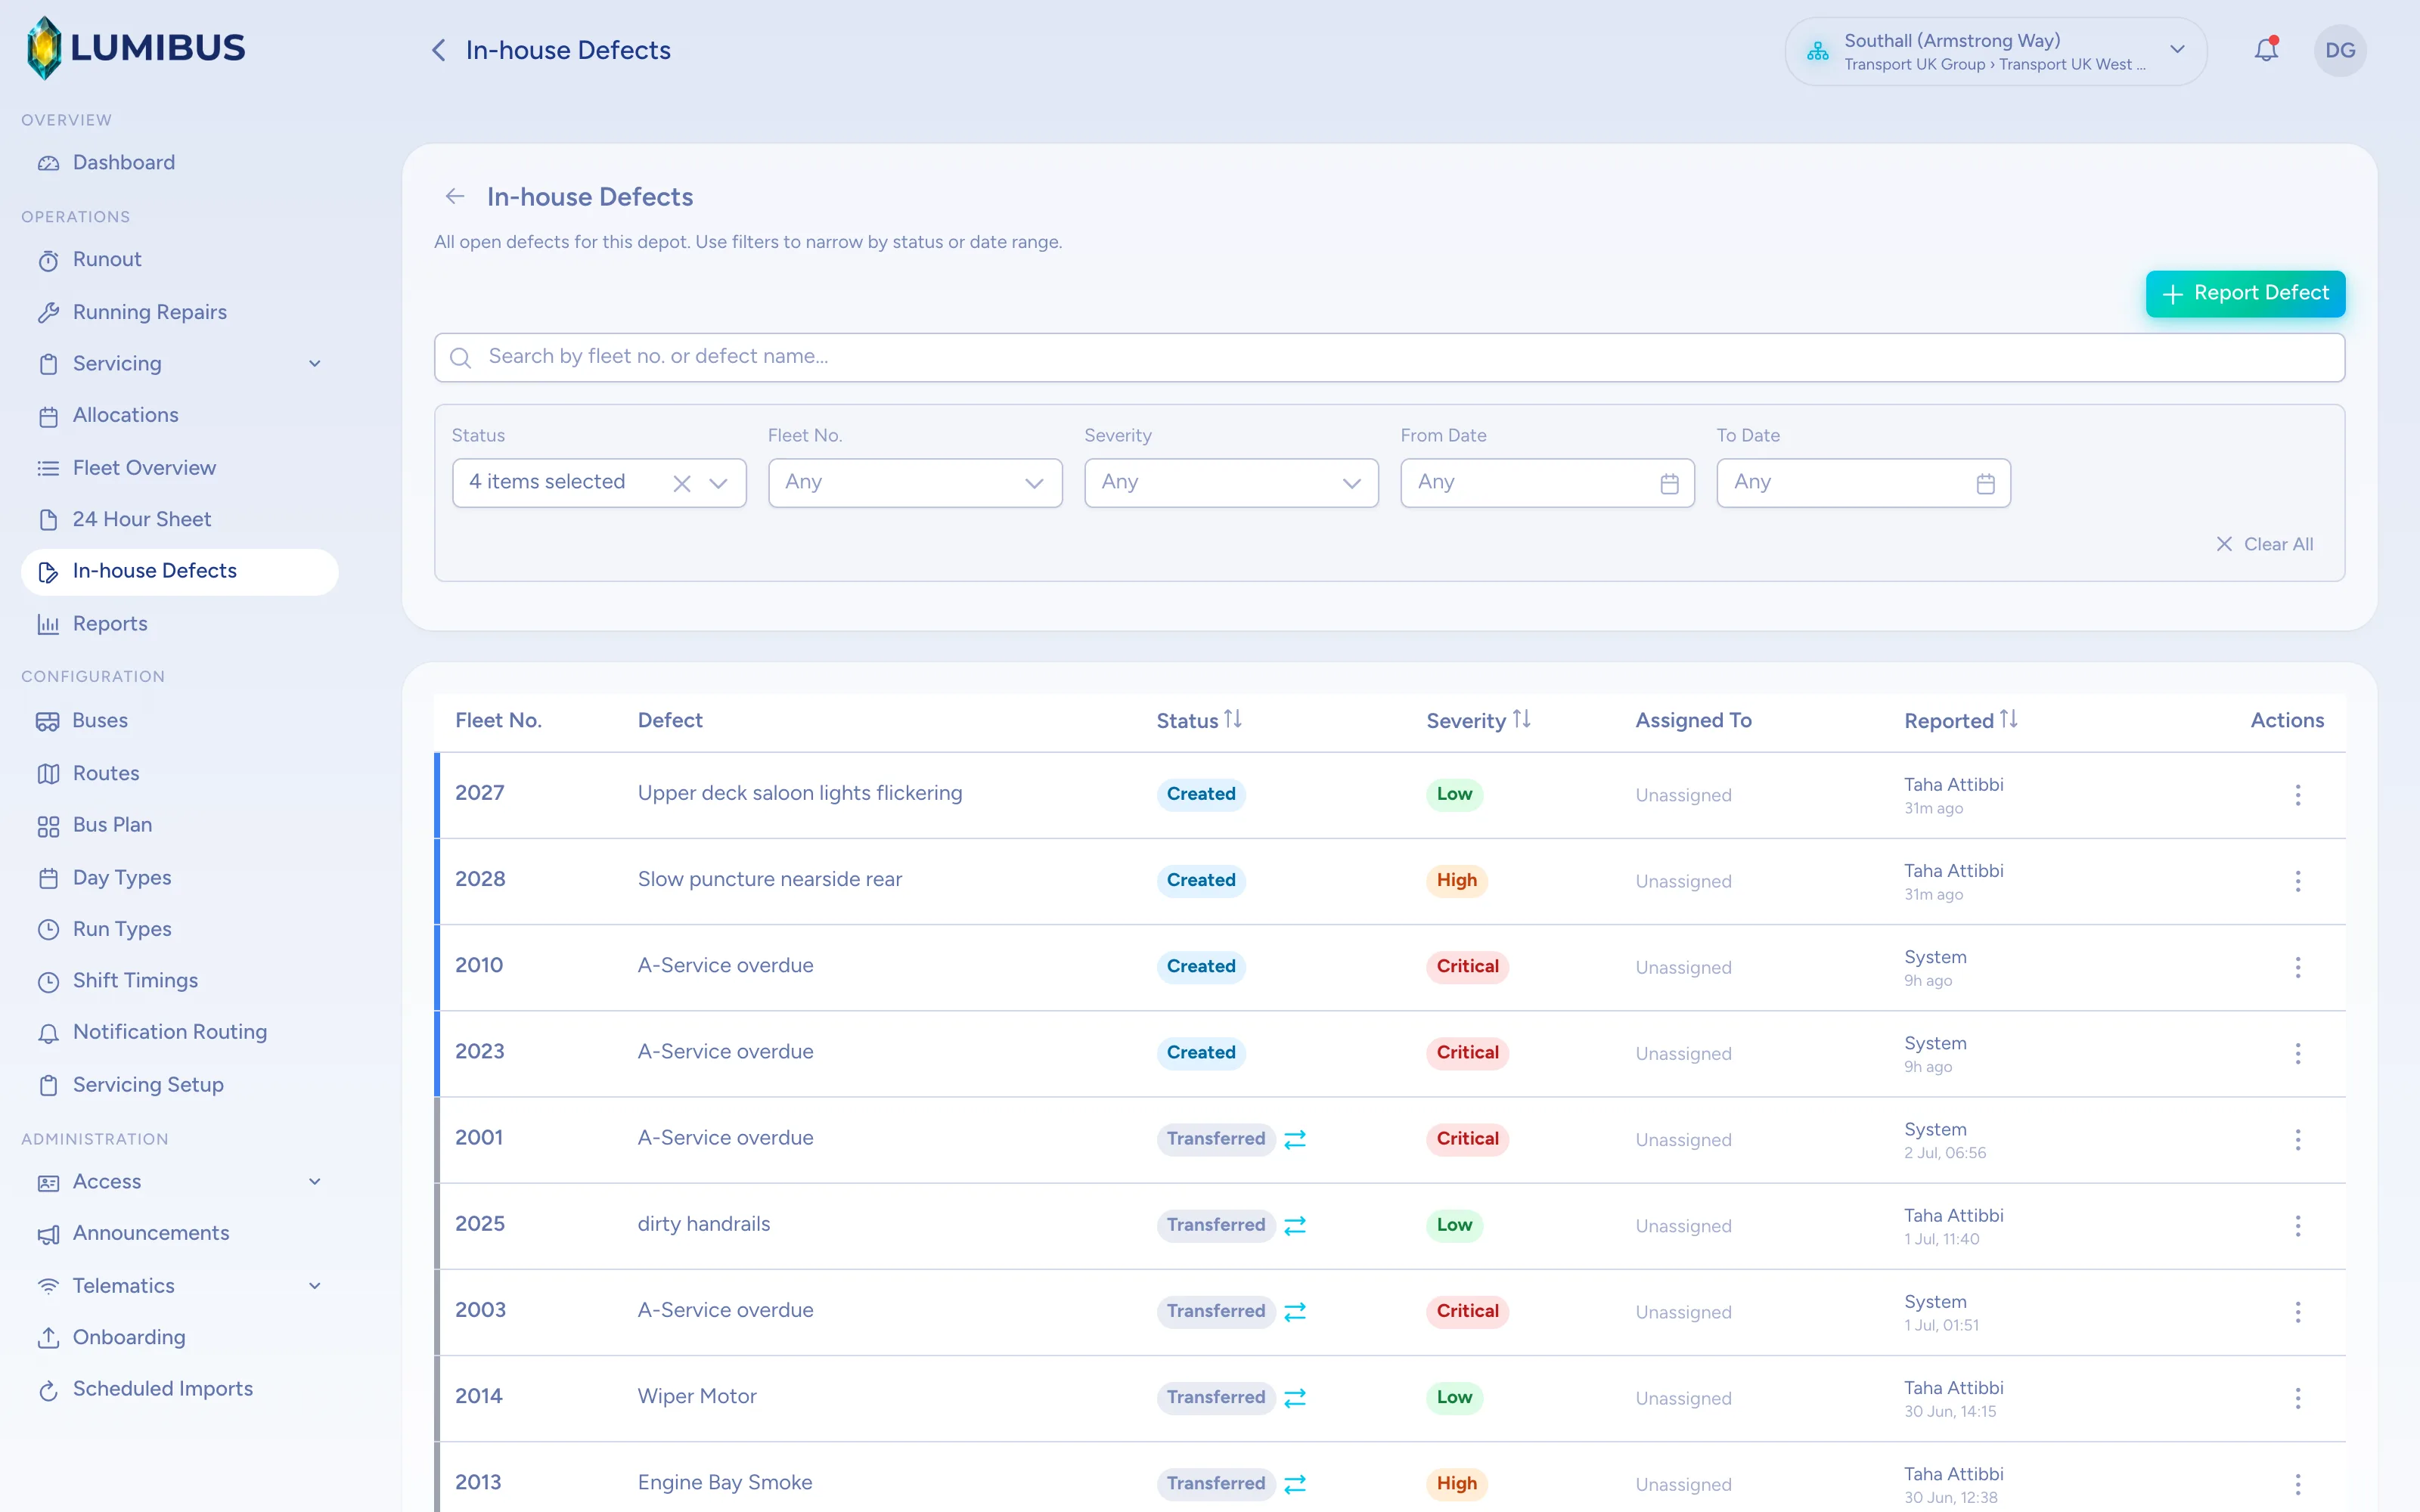Screen dimensions: 2420x1512
Task: Click Clear All filters
Action: click(2265, 544)
